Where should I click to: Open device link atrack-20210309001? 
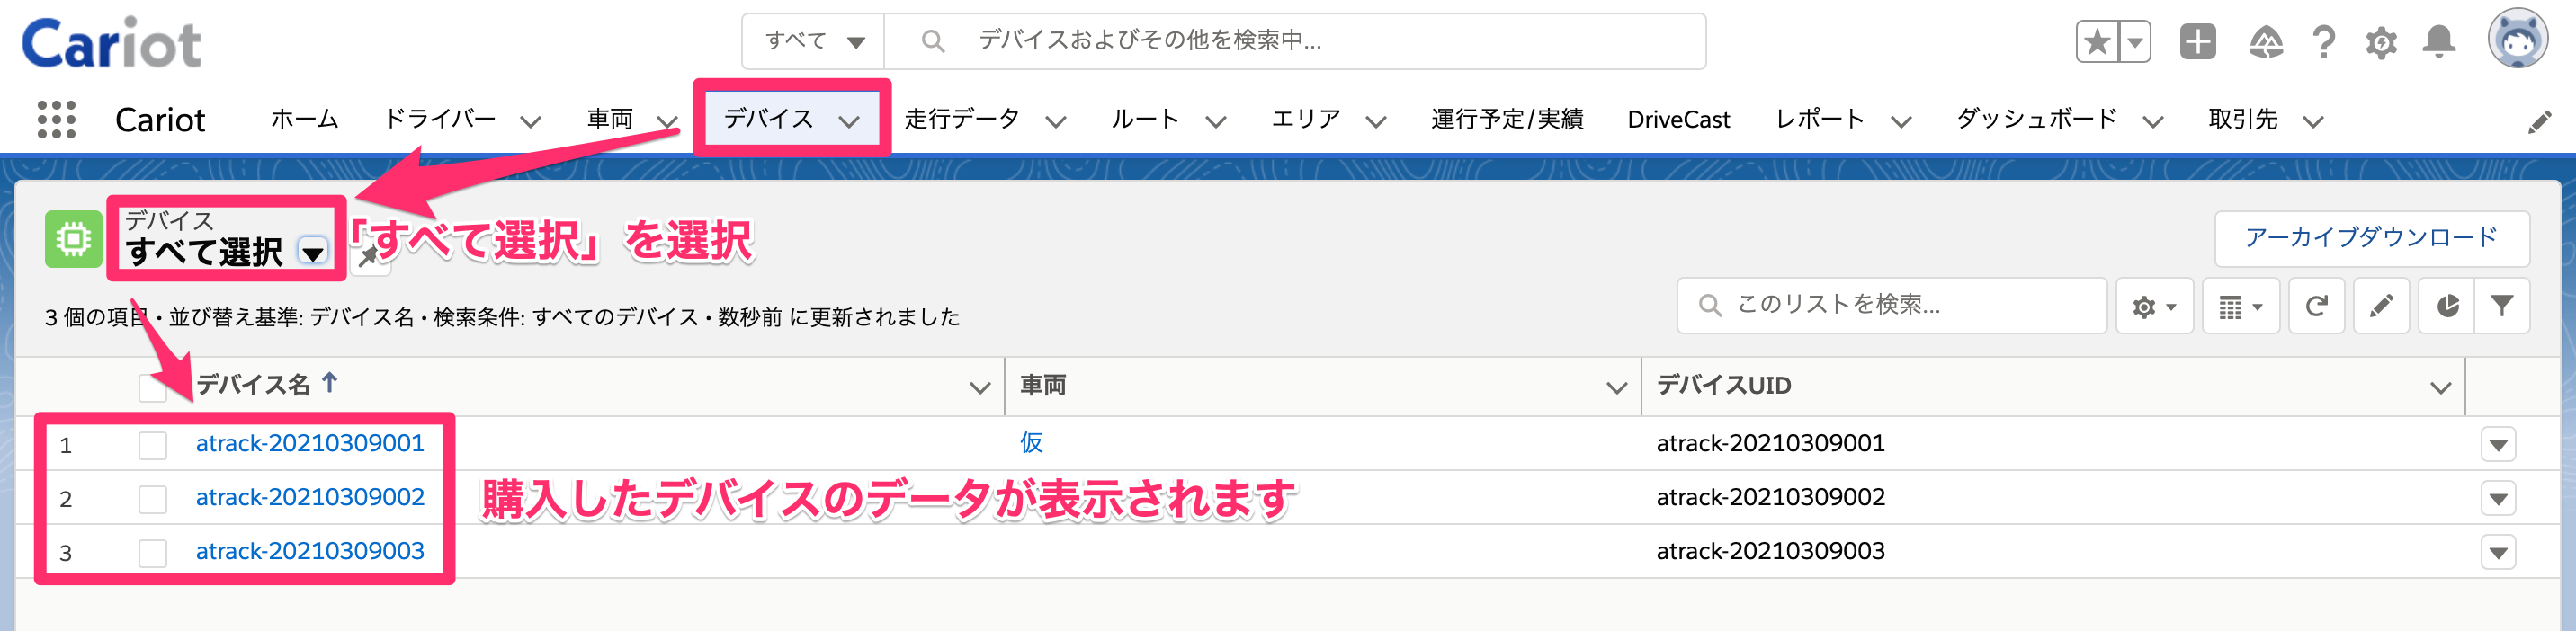click(310, 444)
